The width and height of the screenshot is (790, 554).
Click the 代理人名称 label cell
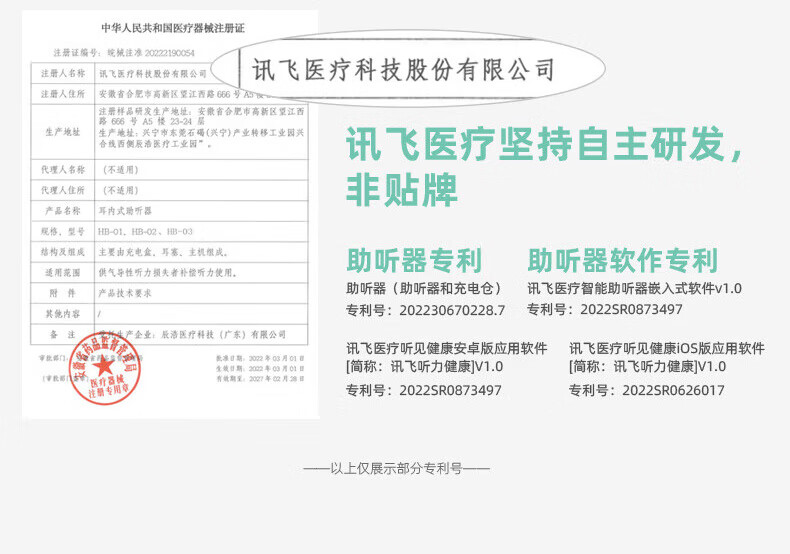coord(63,170)
